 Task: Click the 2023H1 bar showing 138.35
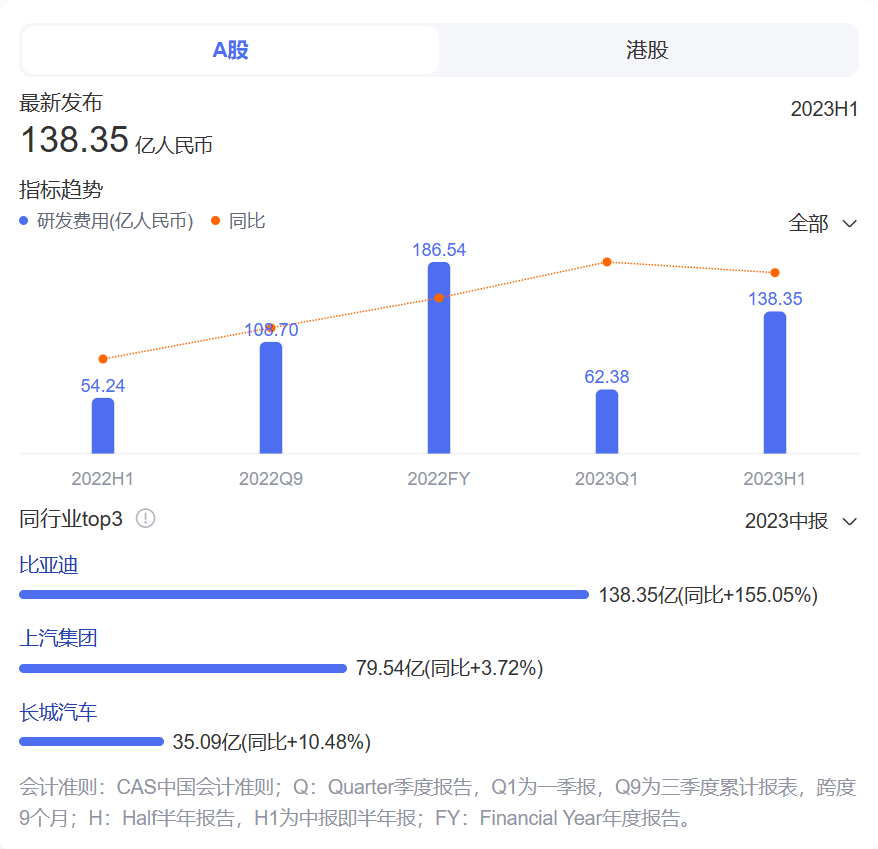click(x=775, y=383)
